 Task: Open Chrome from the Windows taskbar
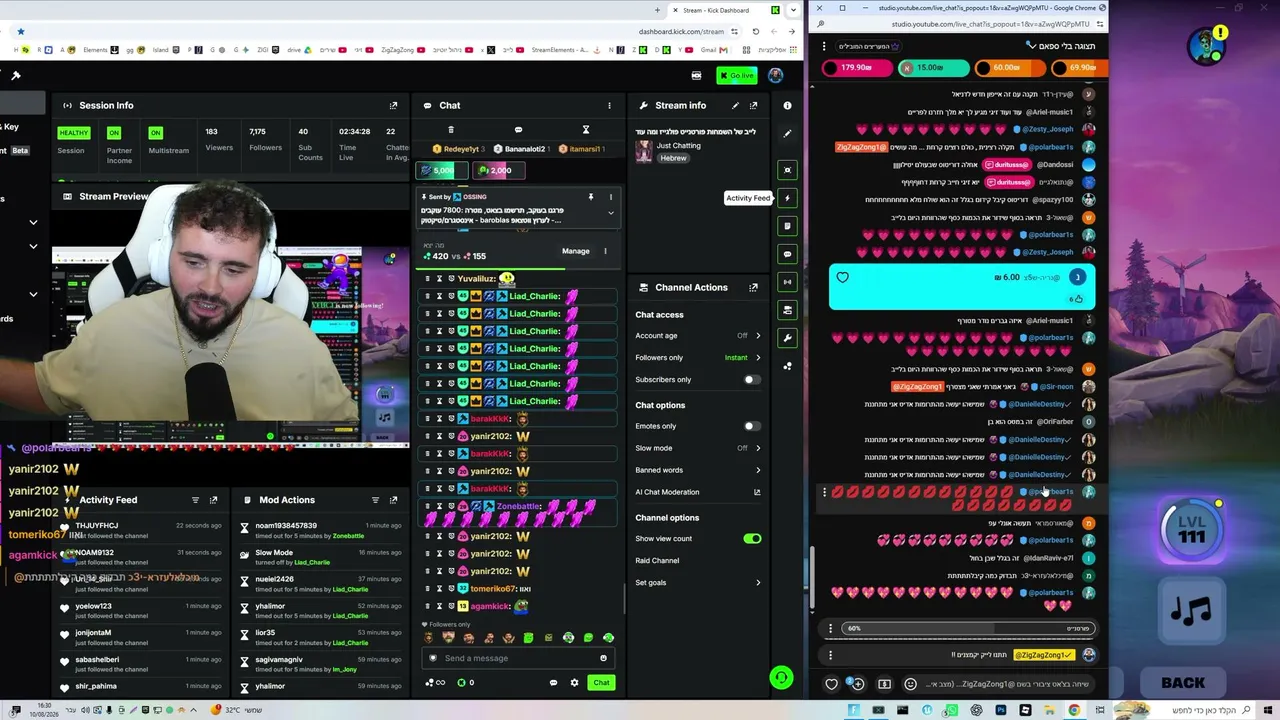click(1074, 711)
